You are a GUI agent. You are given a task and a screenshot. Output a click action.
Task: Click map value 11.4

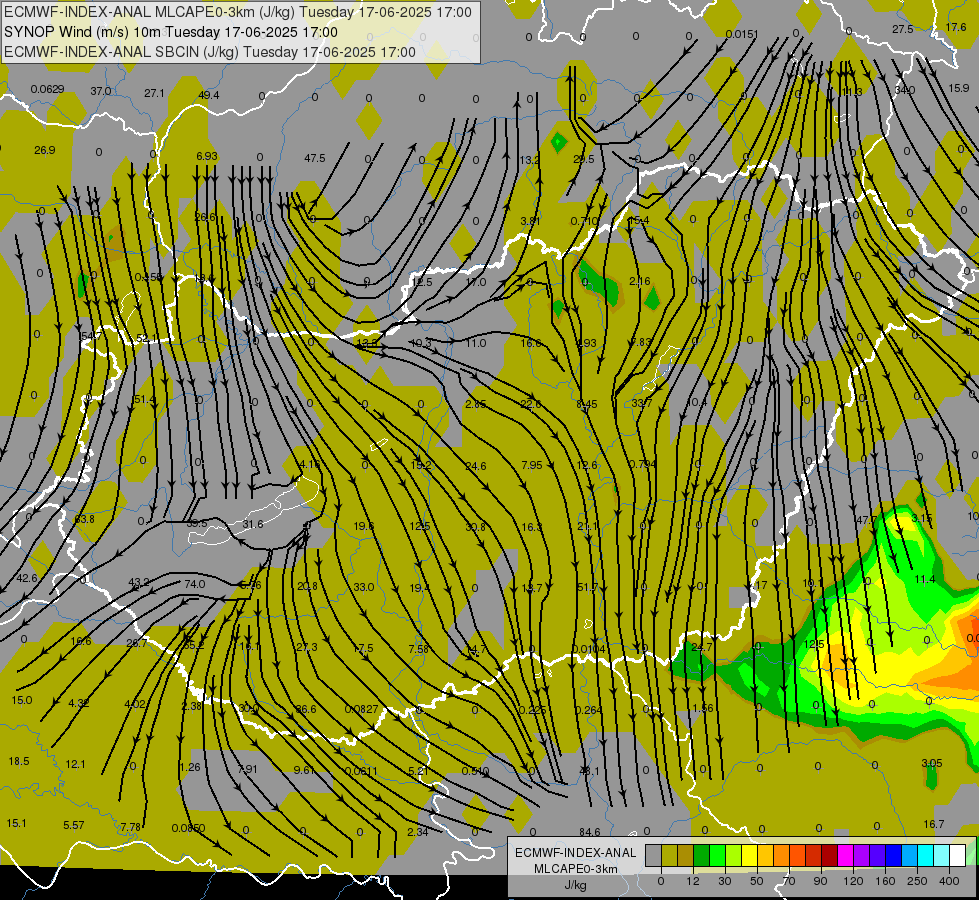point(925,579)
